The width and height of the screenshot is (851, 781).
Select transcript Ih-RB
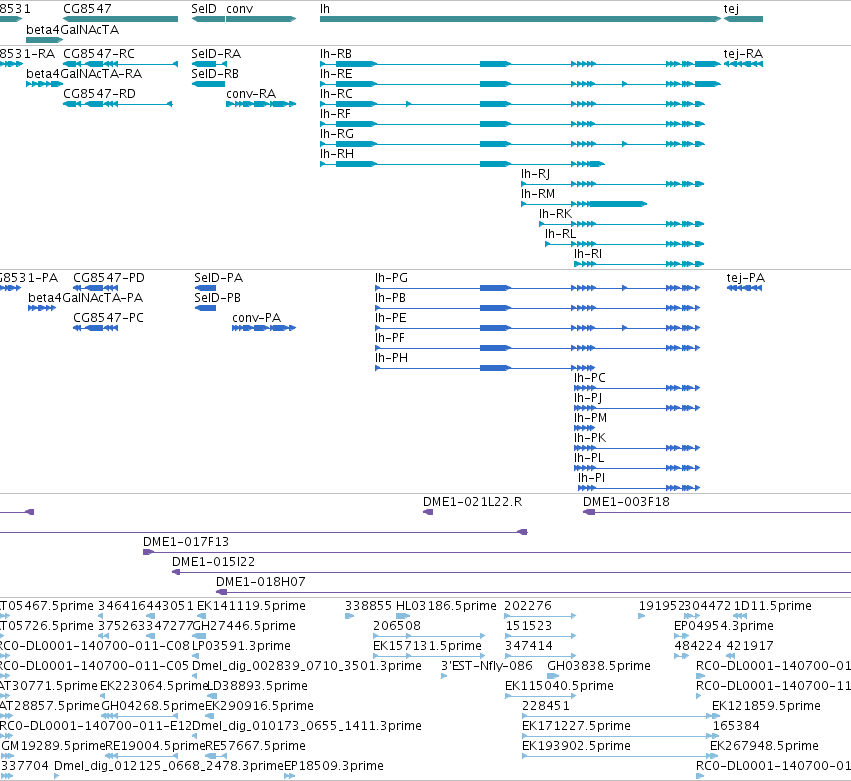(x=520, y=64)
